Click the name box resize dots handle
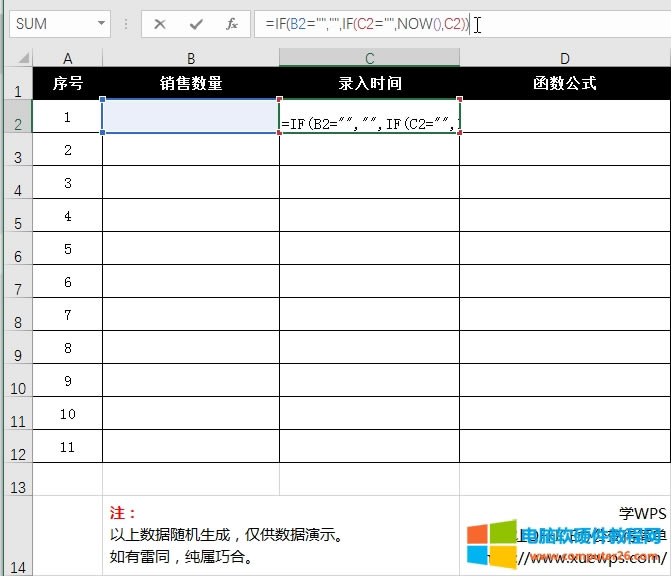Viewport: 671px width, 576px height. coord(126,24)
